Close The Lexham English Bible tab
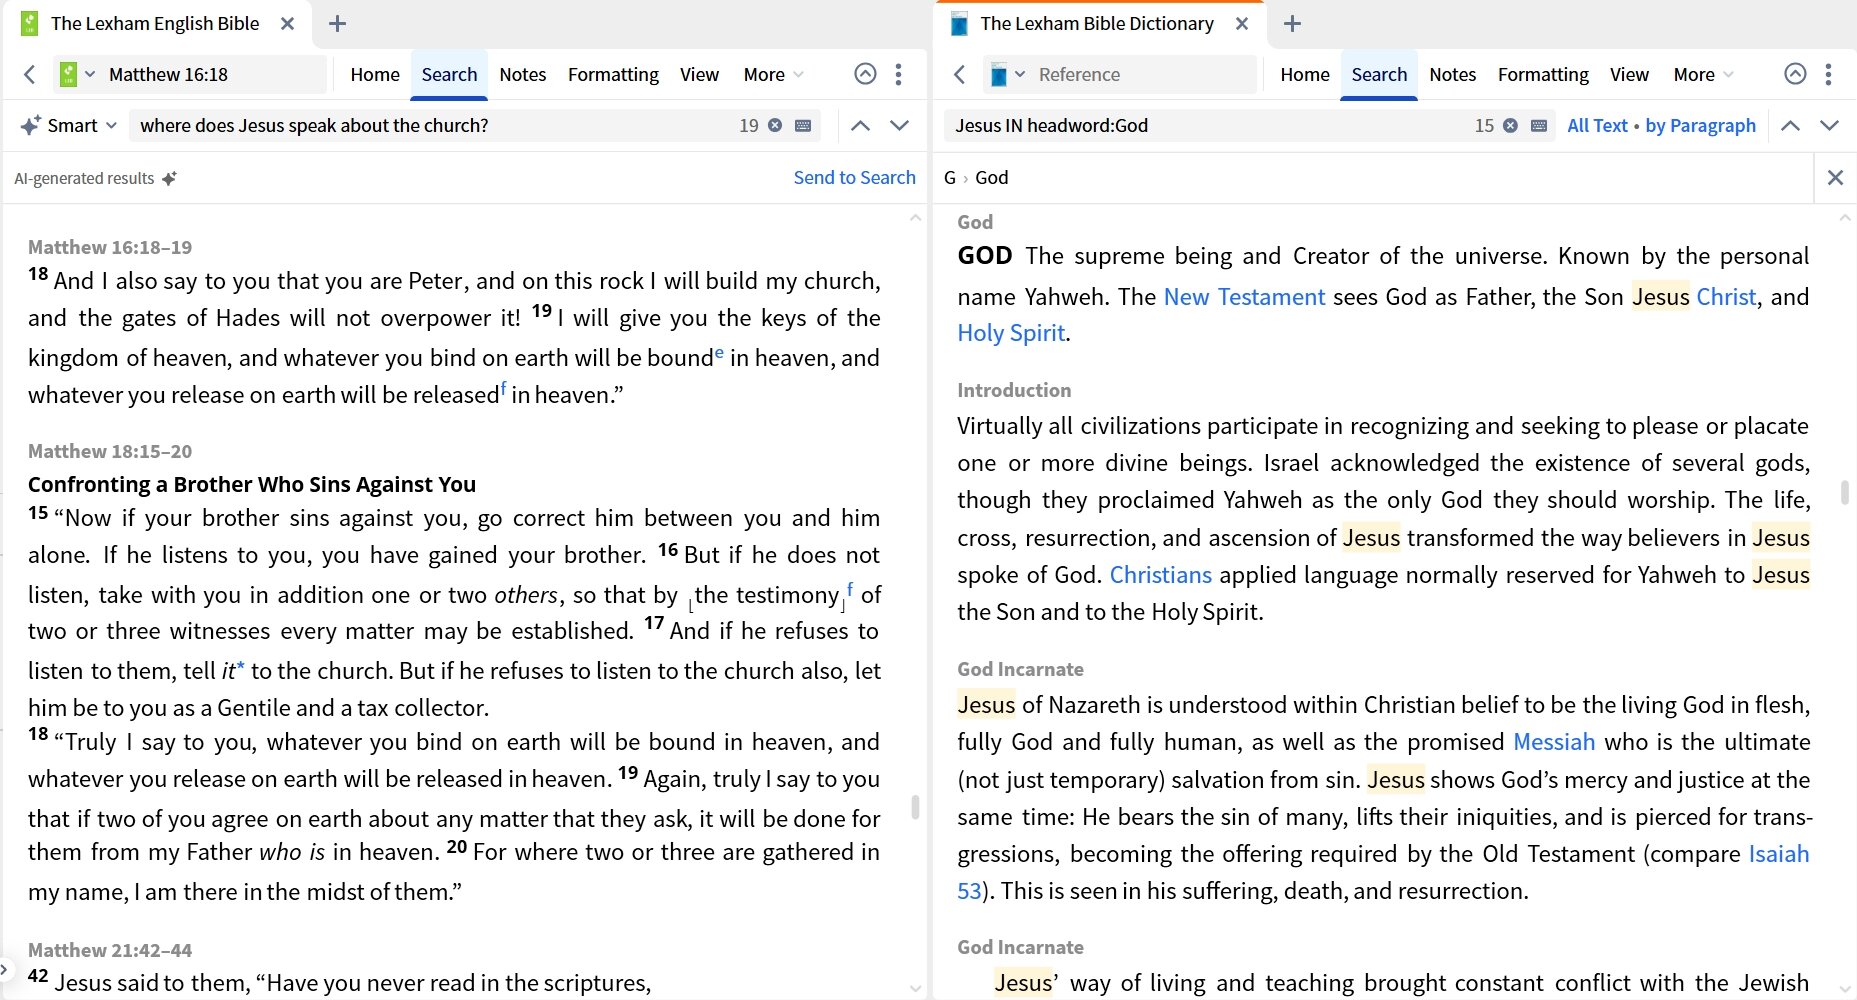 tap(287, 23)
